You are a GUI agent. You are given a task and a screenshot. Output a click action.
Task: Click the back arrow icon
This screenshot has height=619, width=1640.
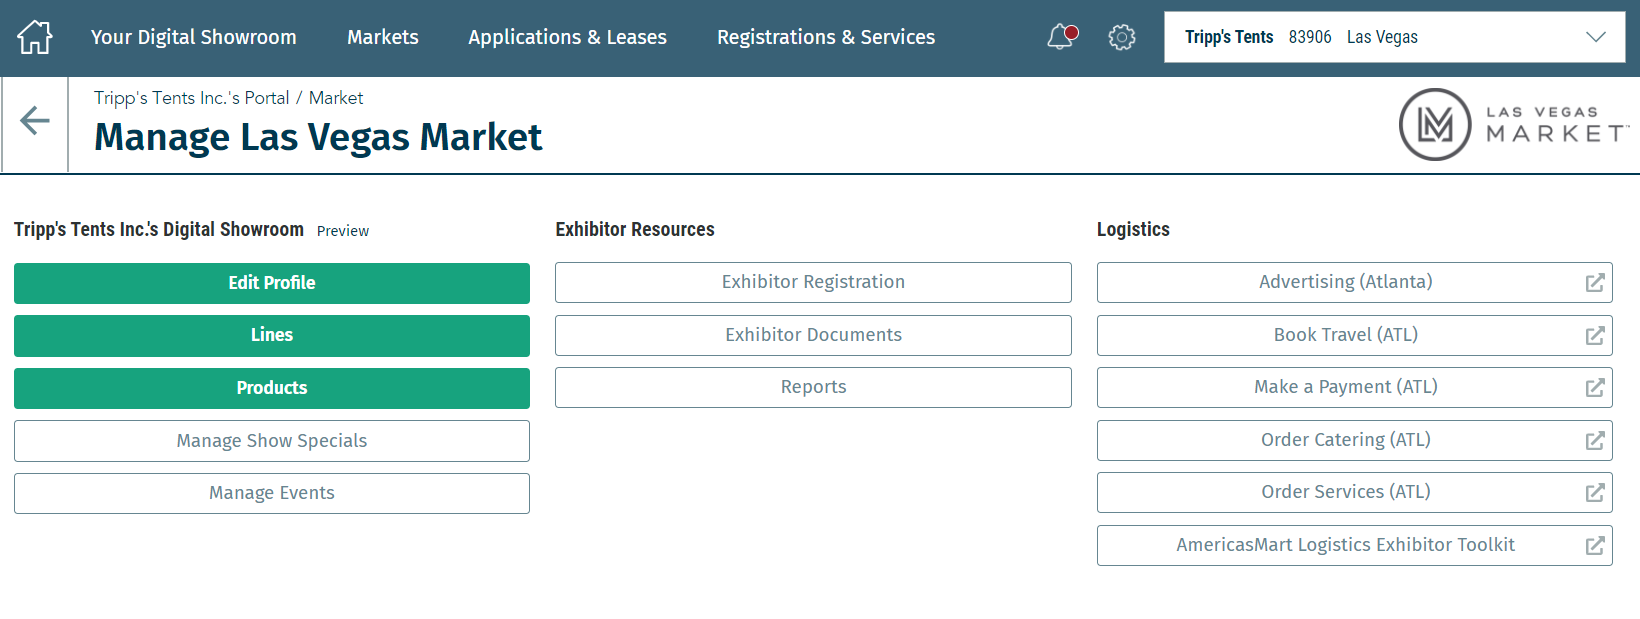click(x=35, y=121)
